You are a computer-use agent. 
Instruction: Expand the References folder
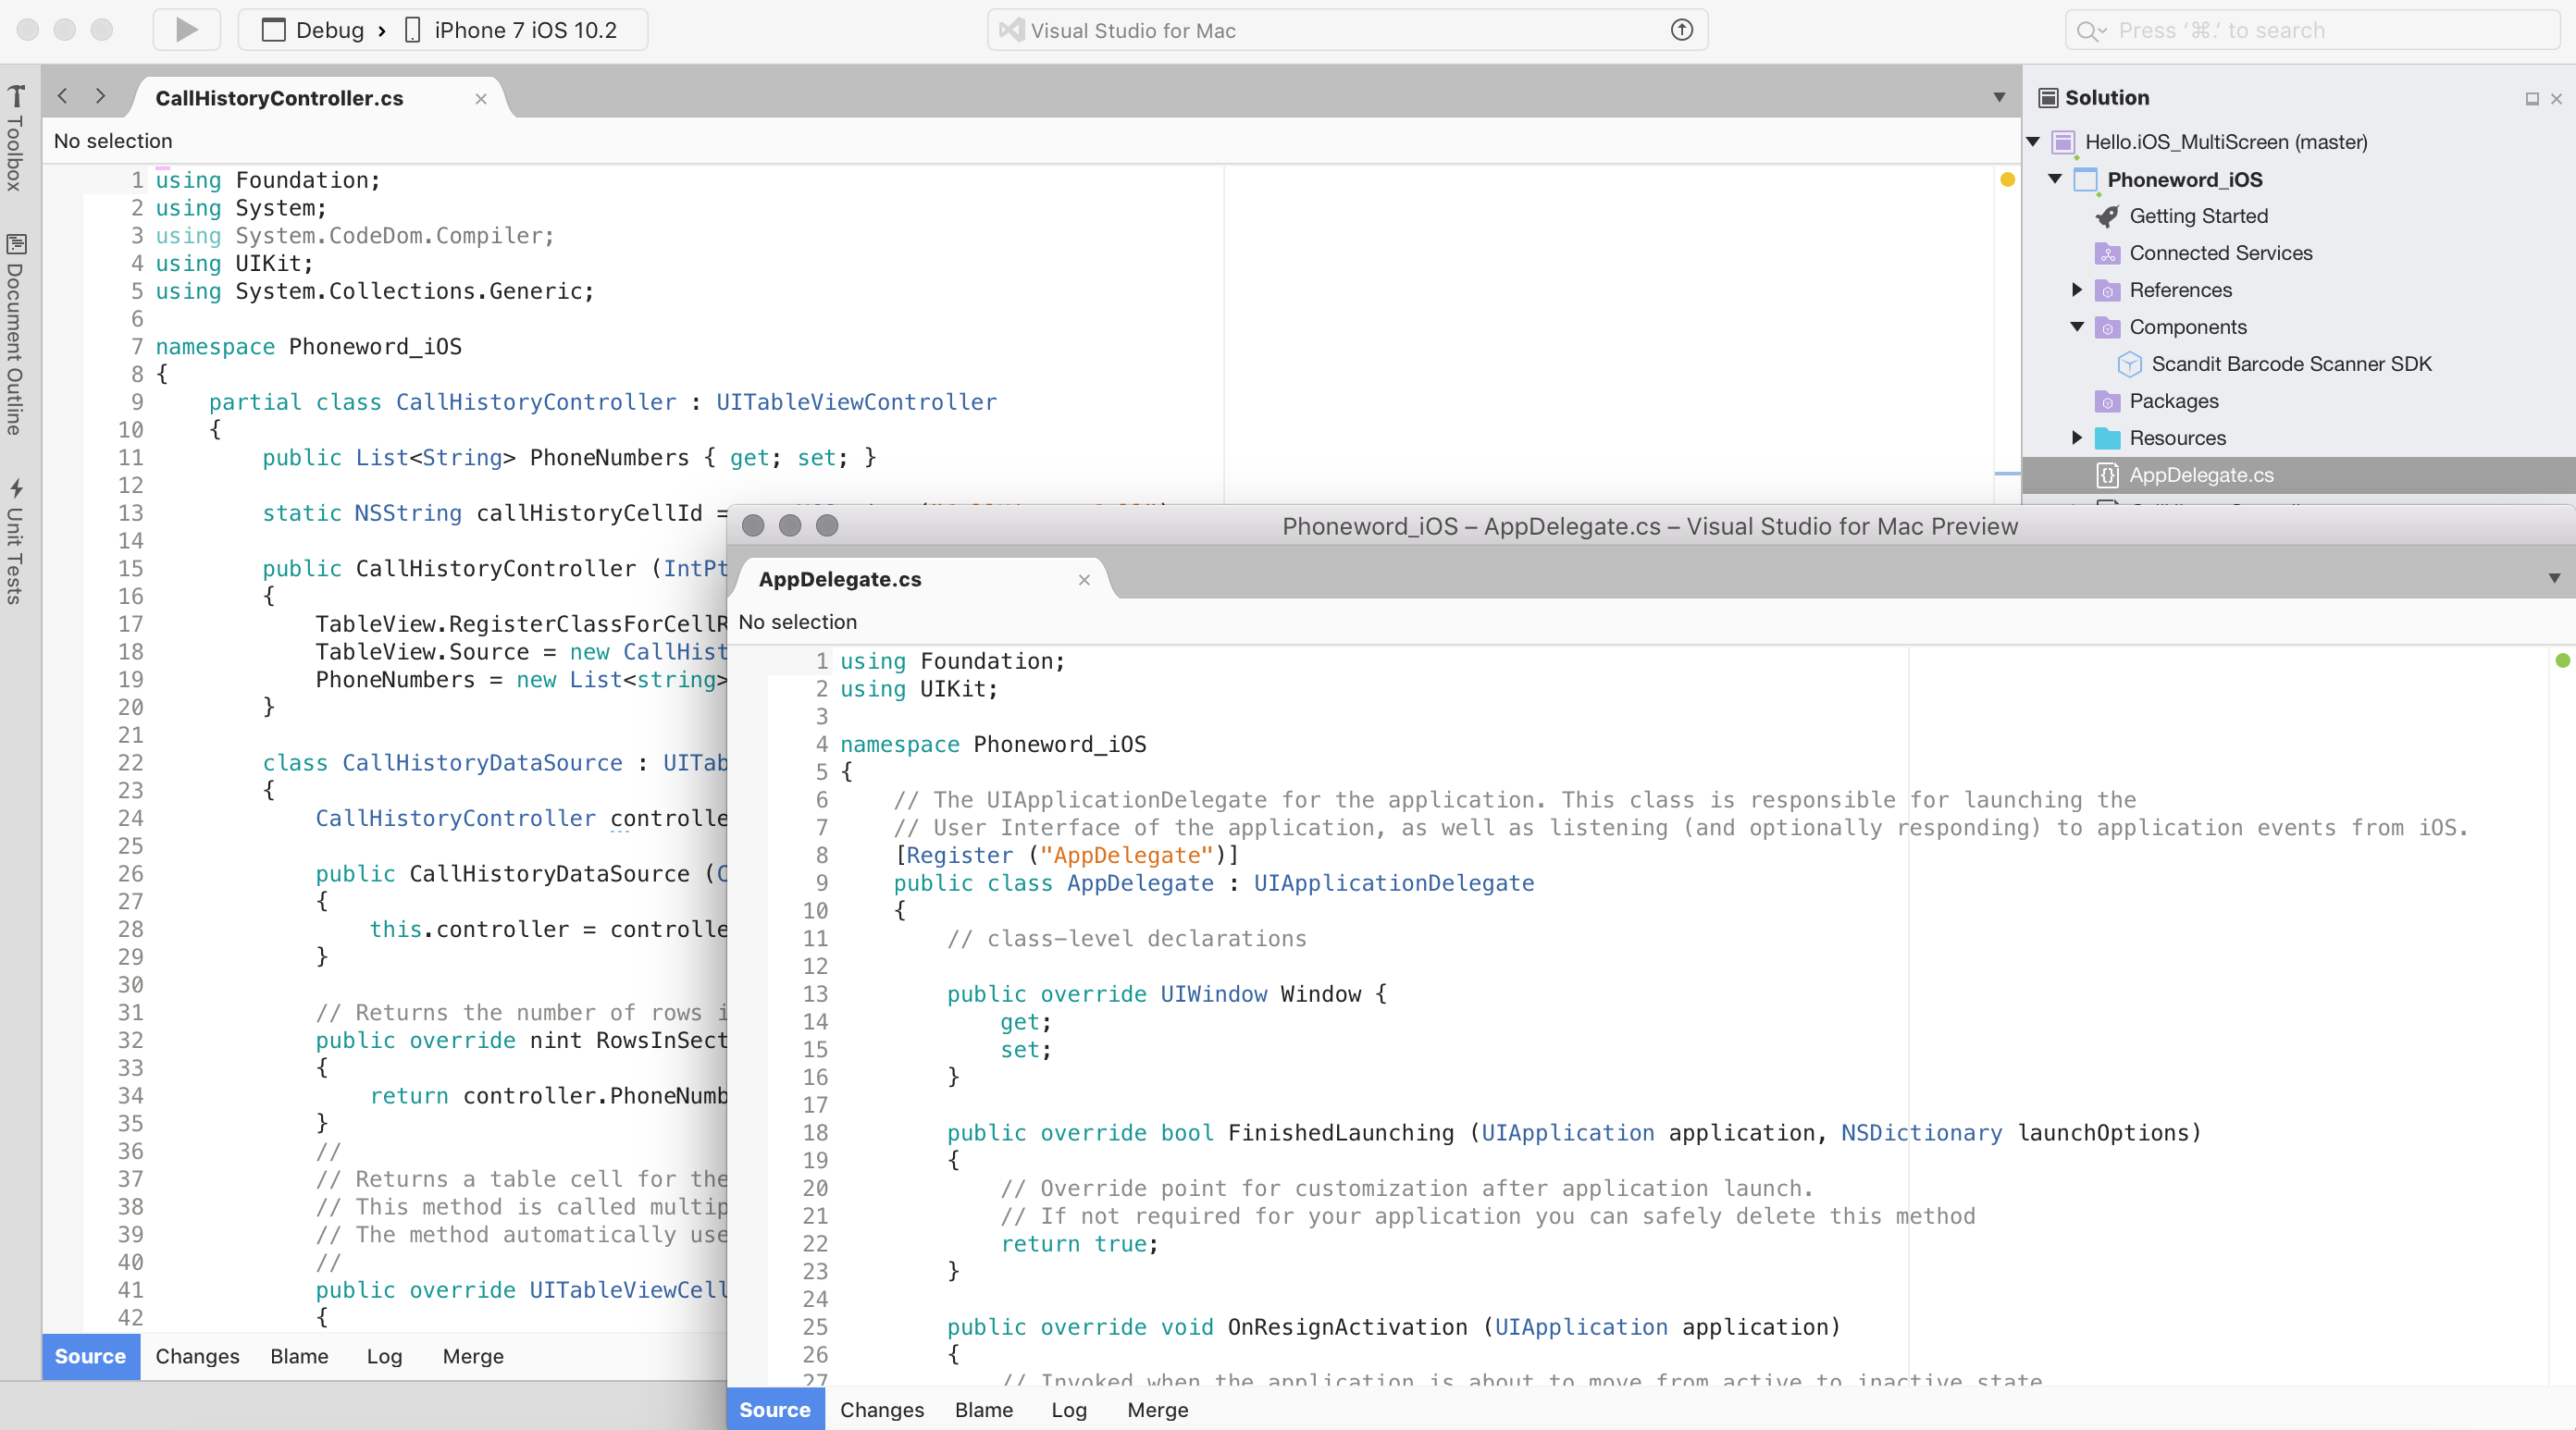(x=2077, y=290)
